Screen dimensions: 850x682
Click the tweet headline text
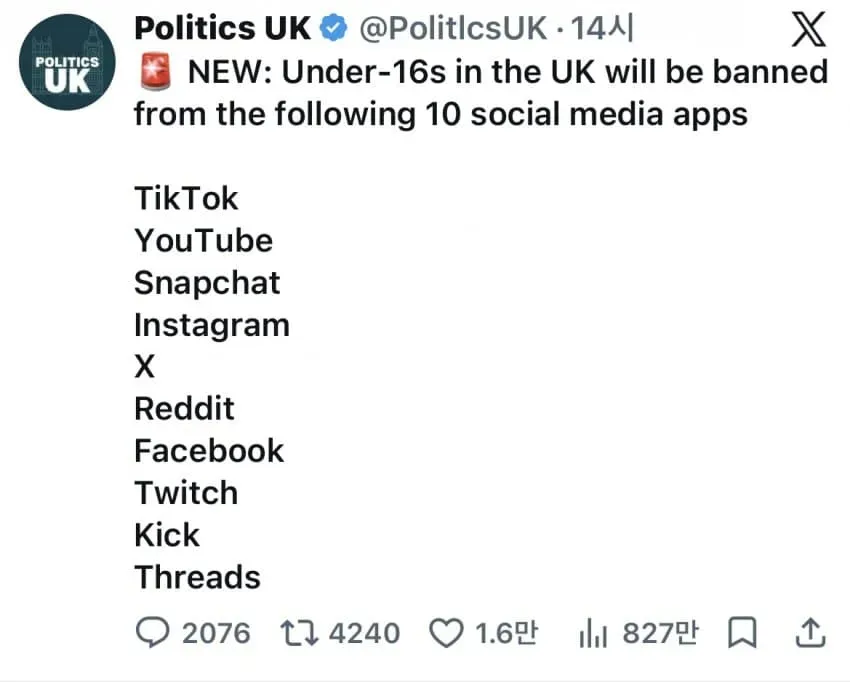pyautogui.click(x=481, y=93)
